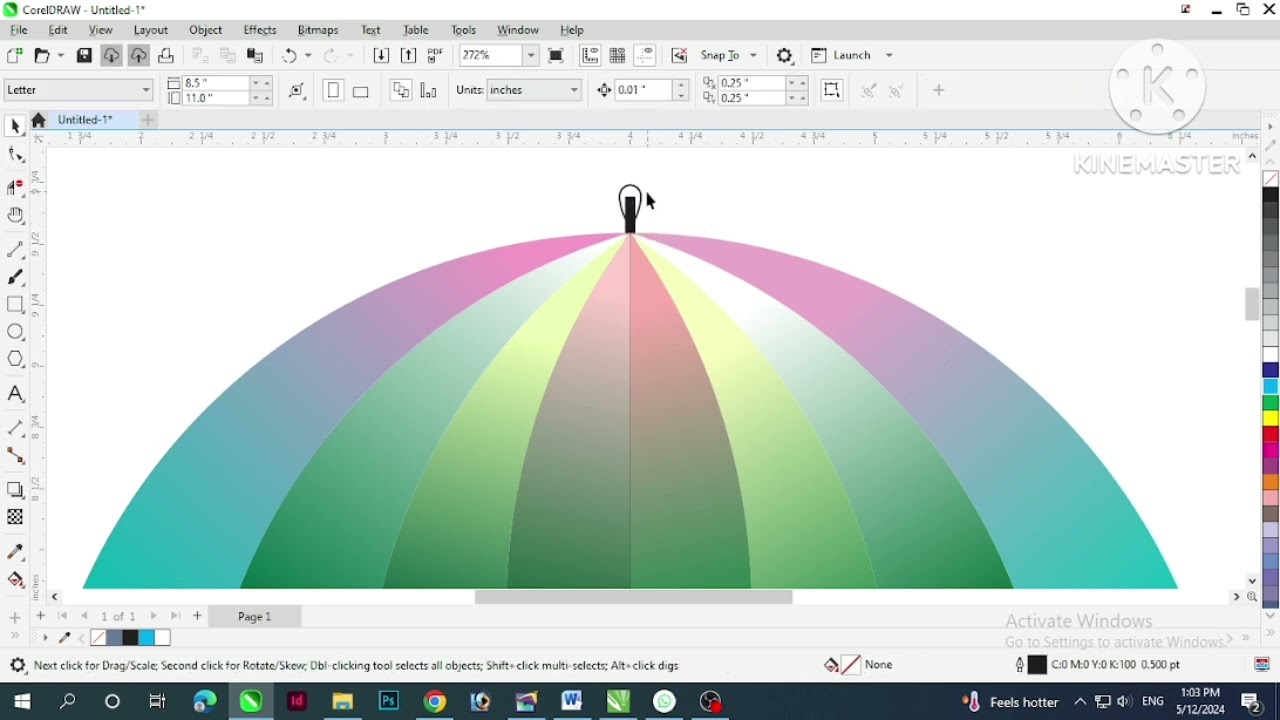Click Quick customize plus on property bar
The image size is (1280, 720).
(938, 91)
